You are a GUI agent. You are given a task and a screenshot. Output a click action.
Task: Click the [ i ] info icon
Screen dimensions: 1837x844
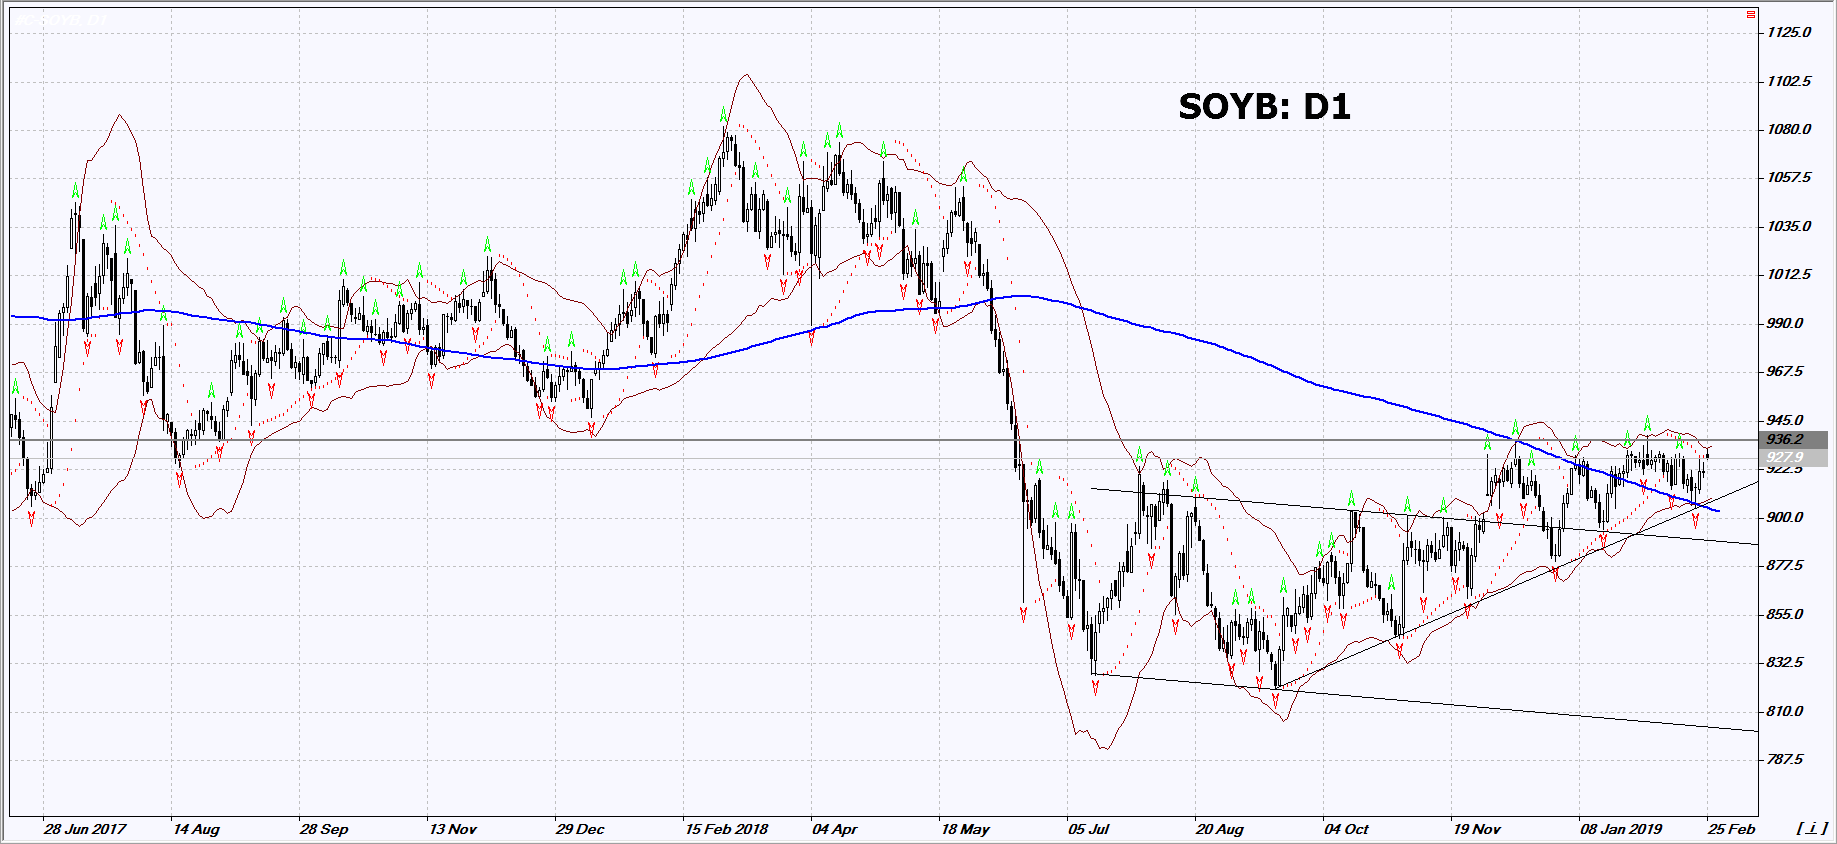[x=1811, y=829]
